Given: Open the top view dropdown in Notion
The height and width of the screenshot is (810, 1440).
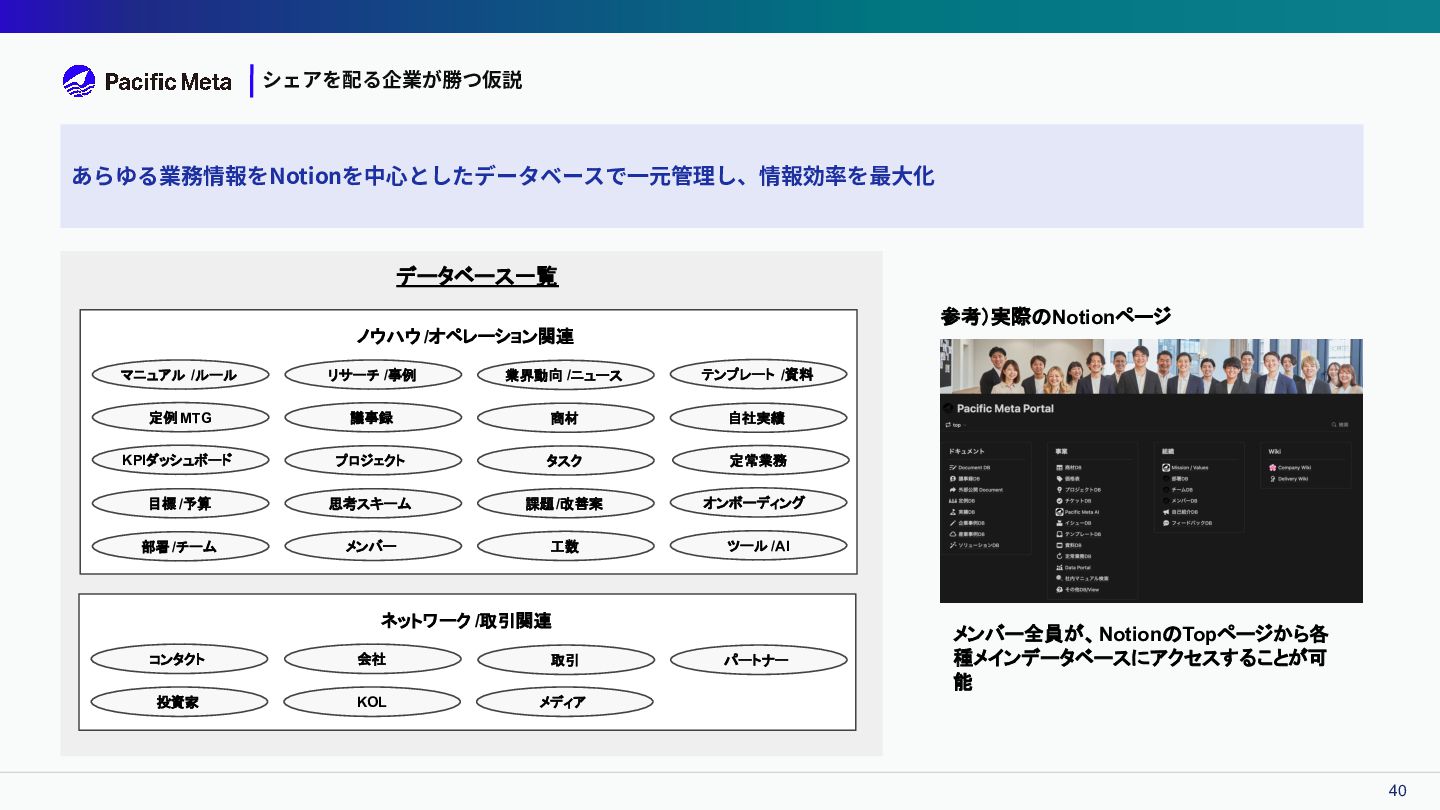Looking at the screenshot, I should tap(956, 425).
